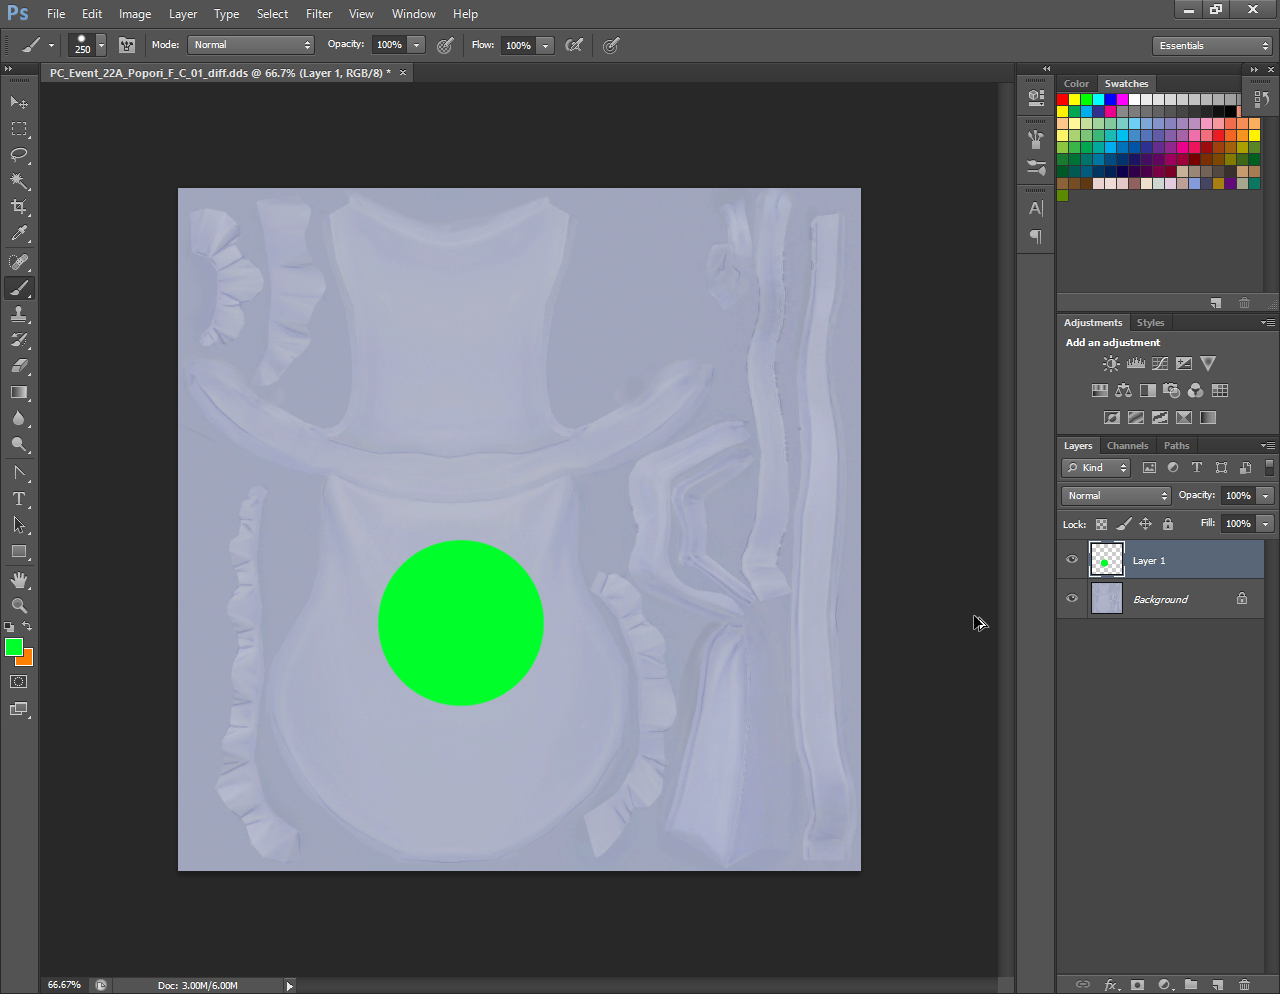Screen dimensions: 1280x994
Task: Select the Clone Stamp tool
Action: (x=19, y=314)
